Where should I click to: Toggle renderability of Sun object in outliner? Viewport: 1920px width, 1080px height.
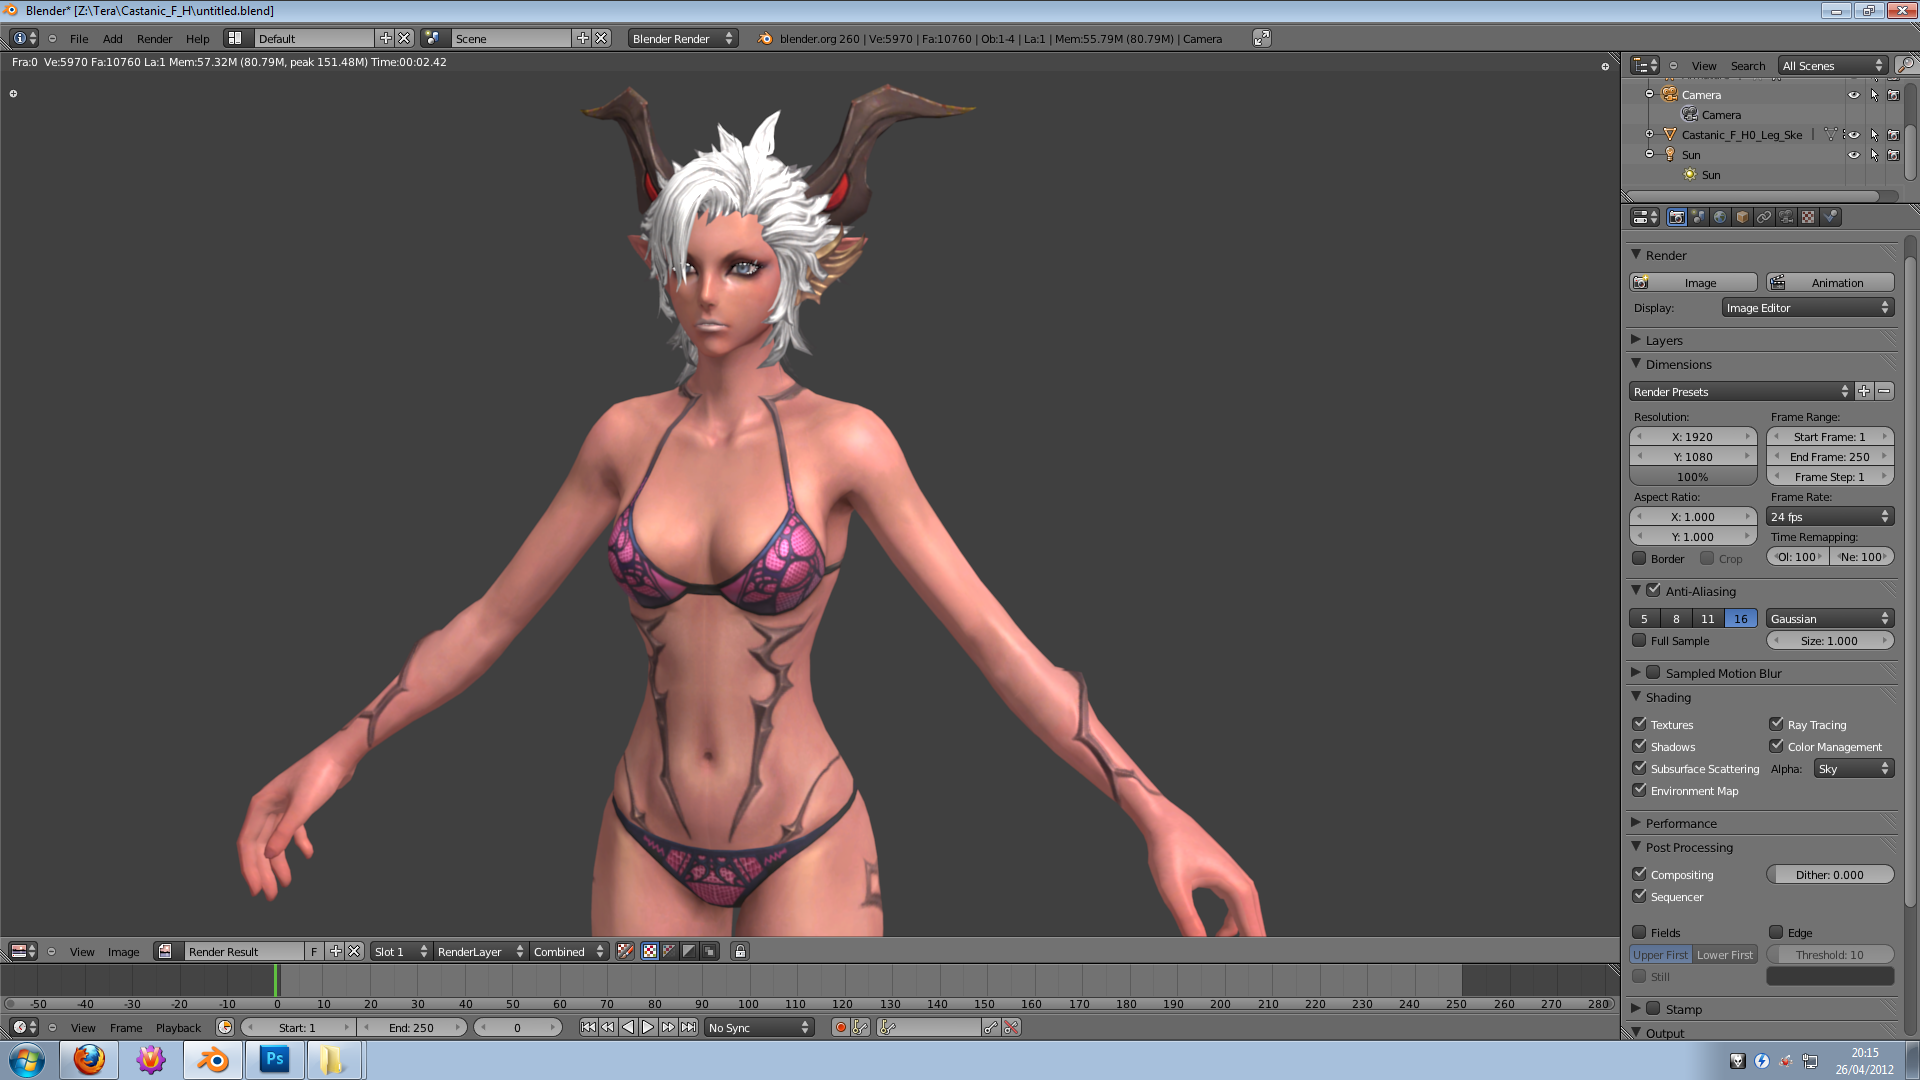coord(1893,155)
